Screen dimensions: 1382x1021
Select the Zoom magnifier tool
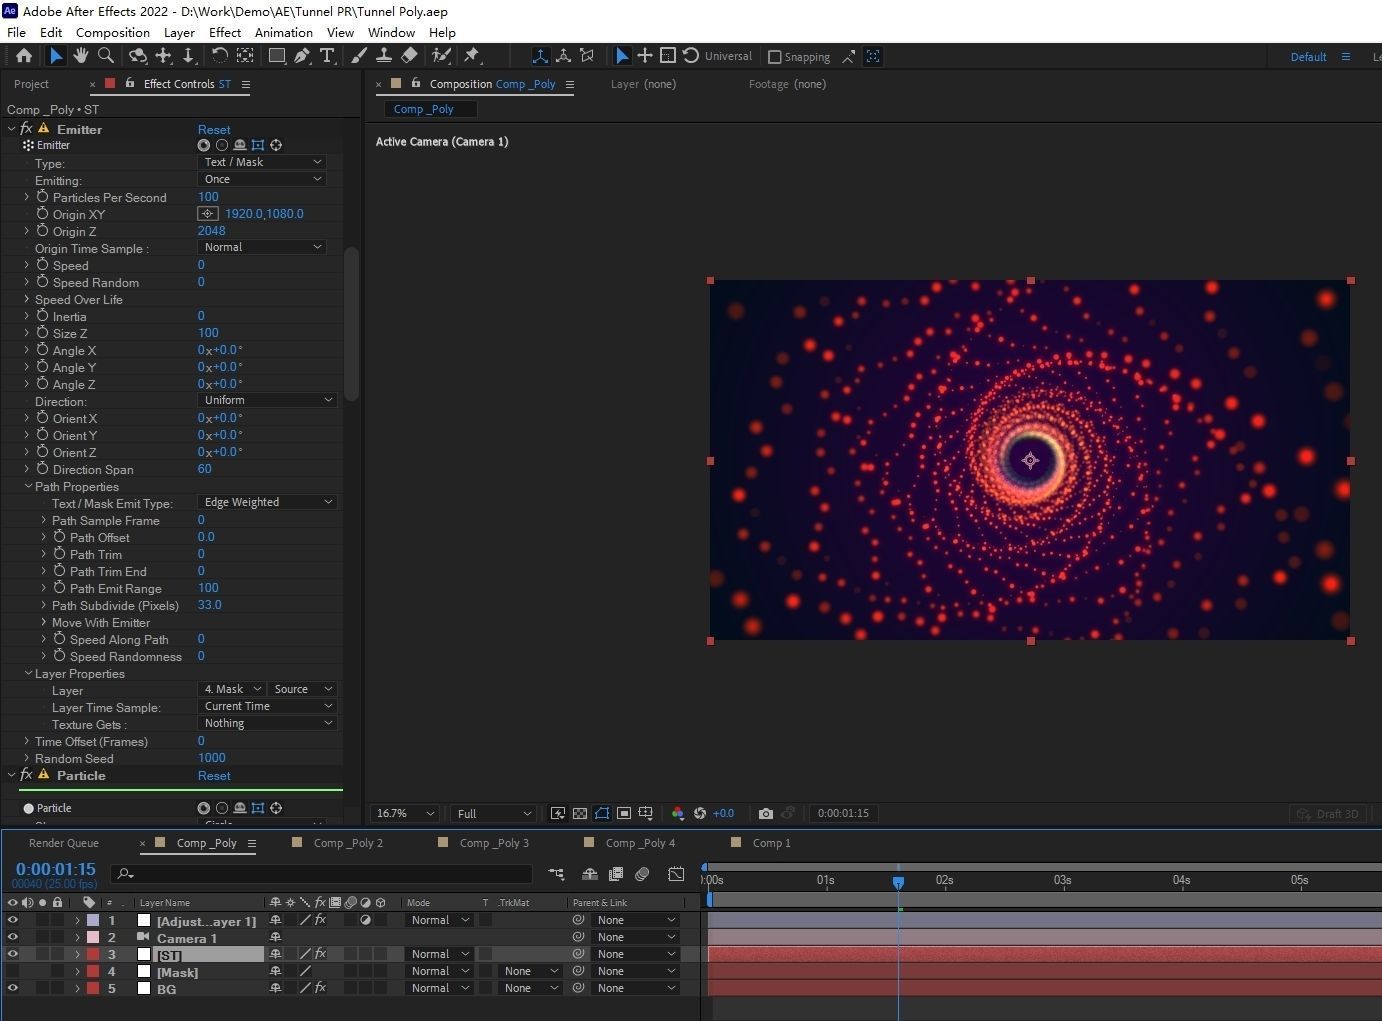[106, 56]
